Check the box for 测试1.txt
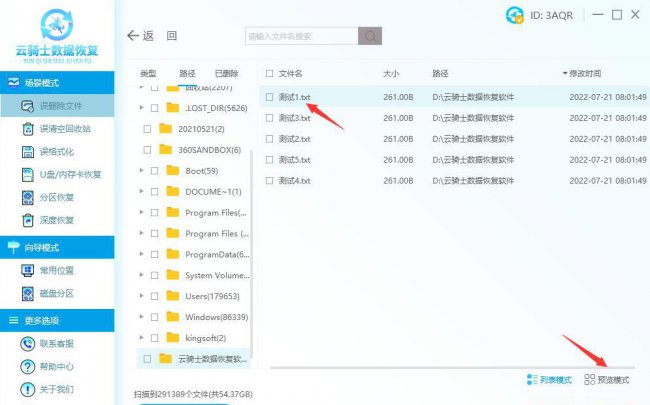The image size is (650, 405). (x=269, y=97)
